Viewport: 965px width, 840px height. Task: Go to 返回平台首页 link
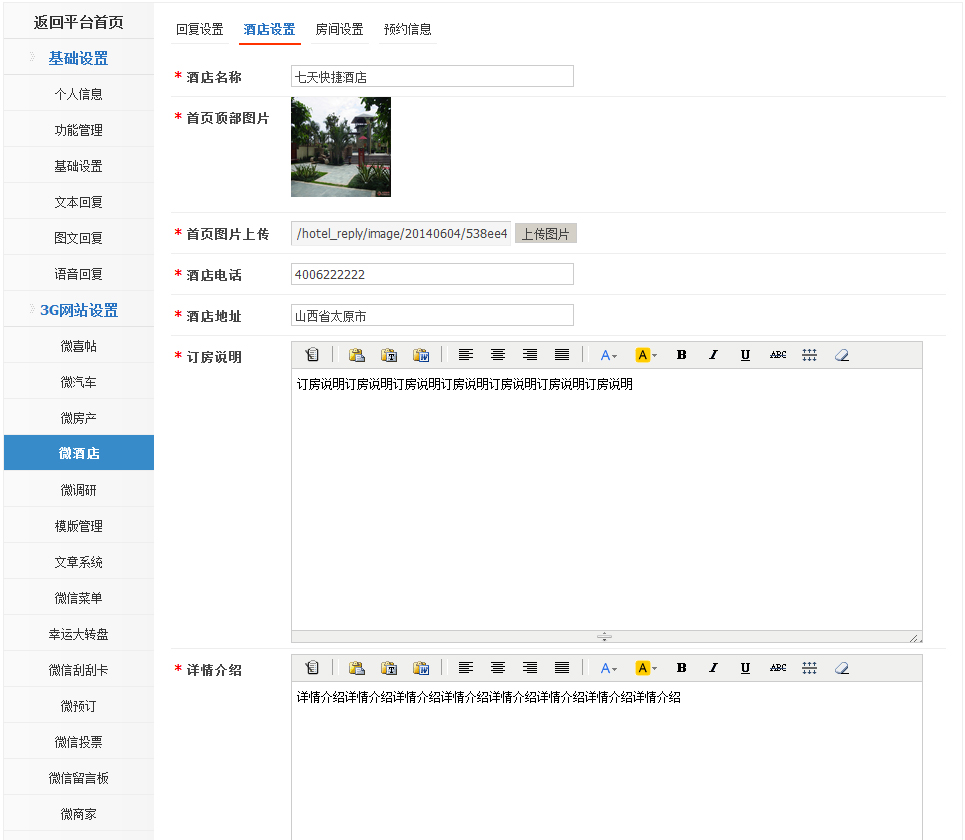click(78, 22)
